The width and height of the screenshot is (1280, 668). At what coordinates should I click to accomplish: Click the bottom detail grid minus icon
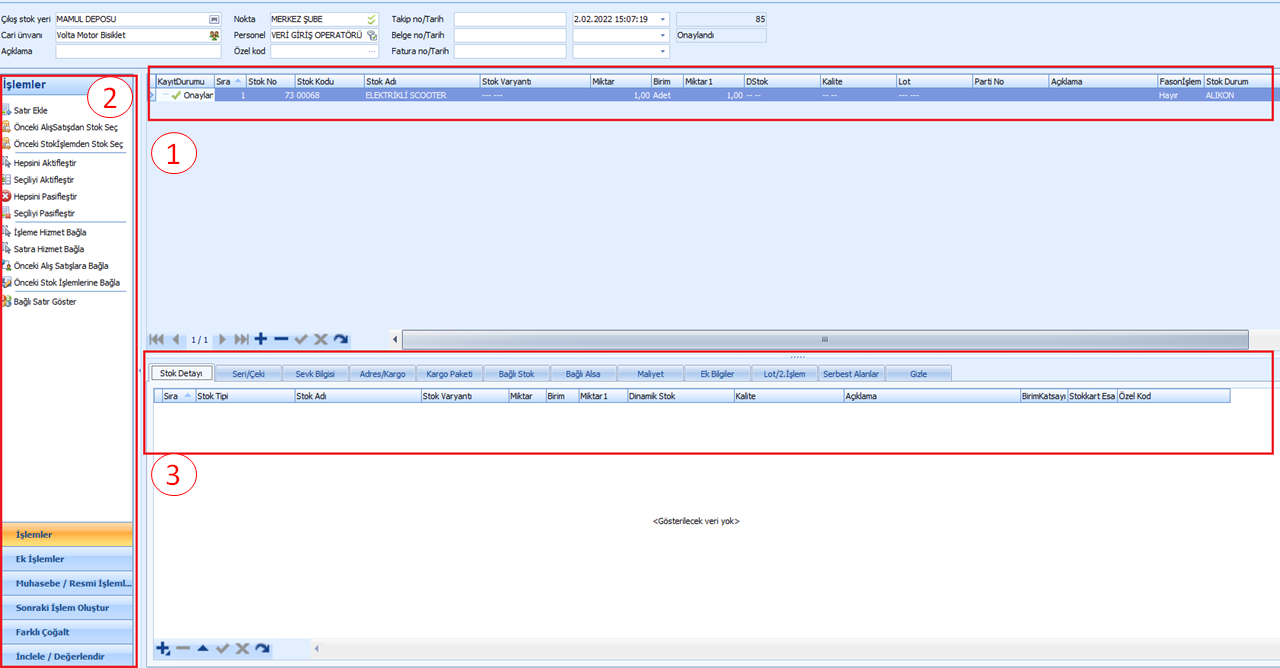[183, 648]
